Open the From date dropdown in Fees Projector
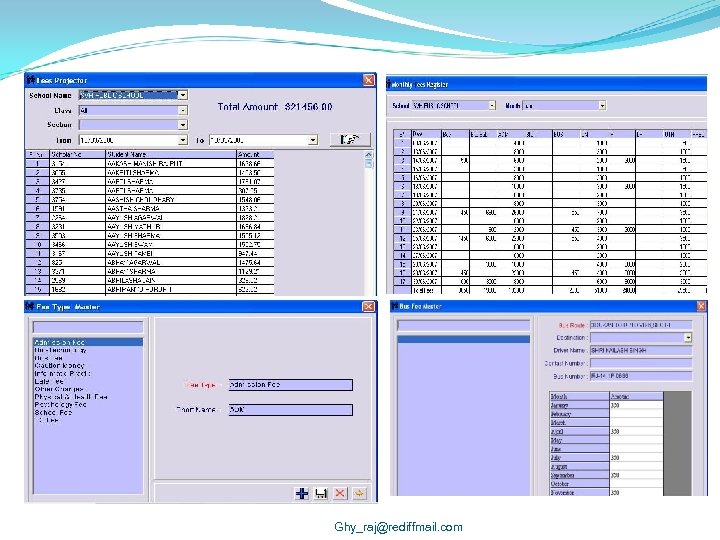The image size is (720, 540). click(x=182, y=140)
